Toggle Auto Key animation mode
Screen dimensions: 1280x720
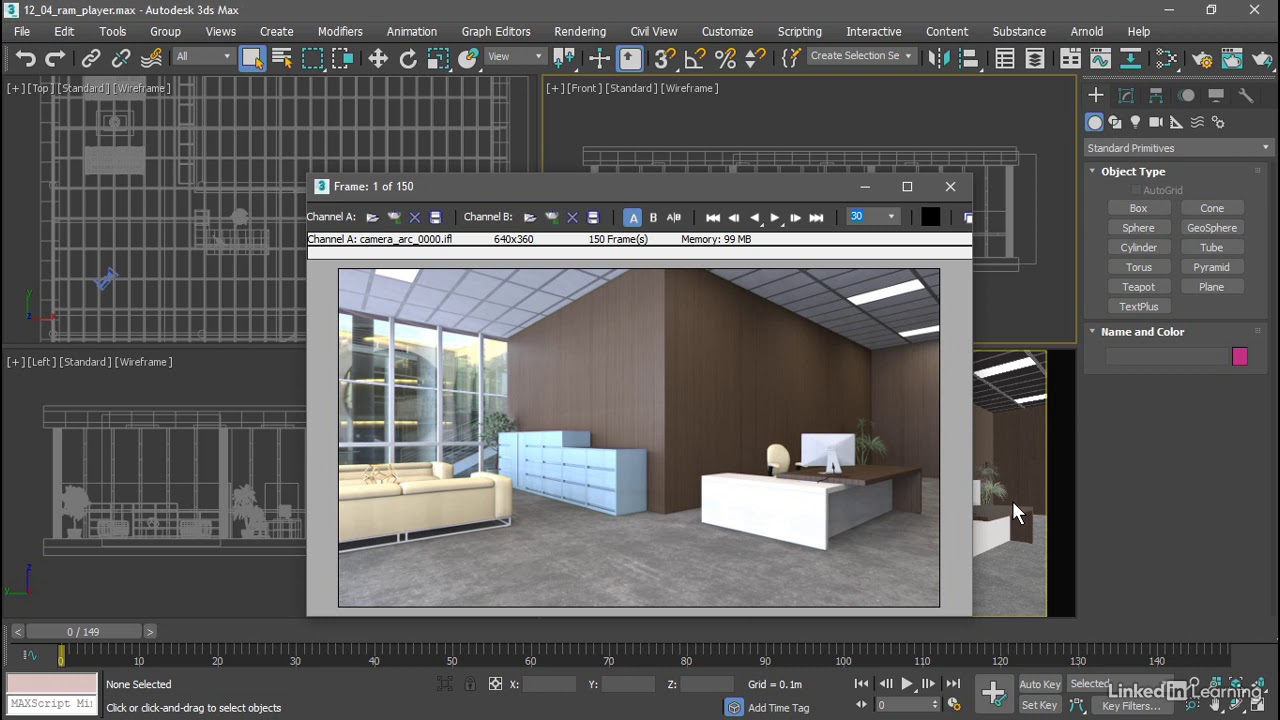click(x=1039, y=684)
